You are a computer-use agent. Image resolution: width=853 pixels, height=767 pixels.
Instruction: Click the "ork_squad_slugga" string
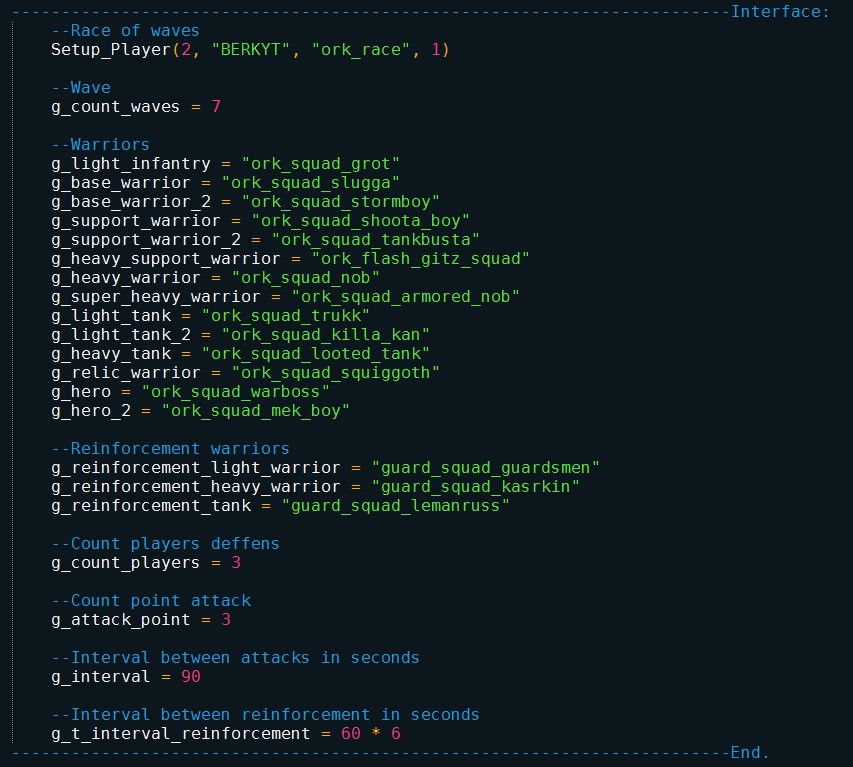click(310, 183)
